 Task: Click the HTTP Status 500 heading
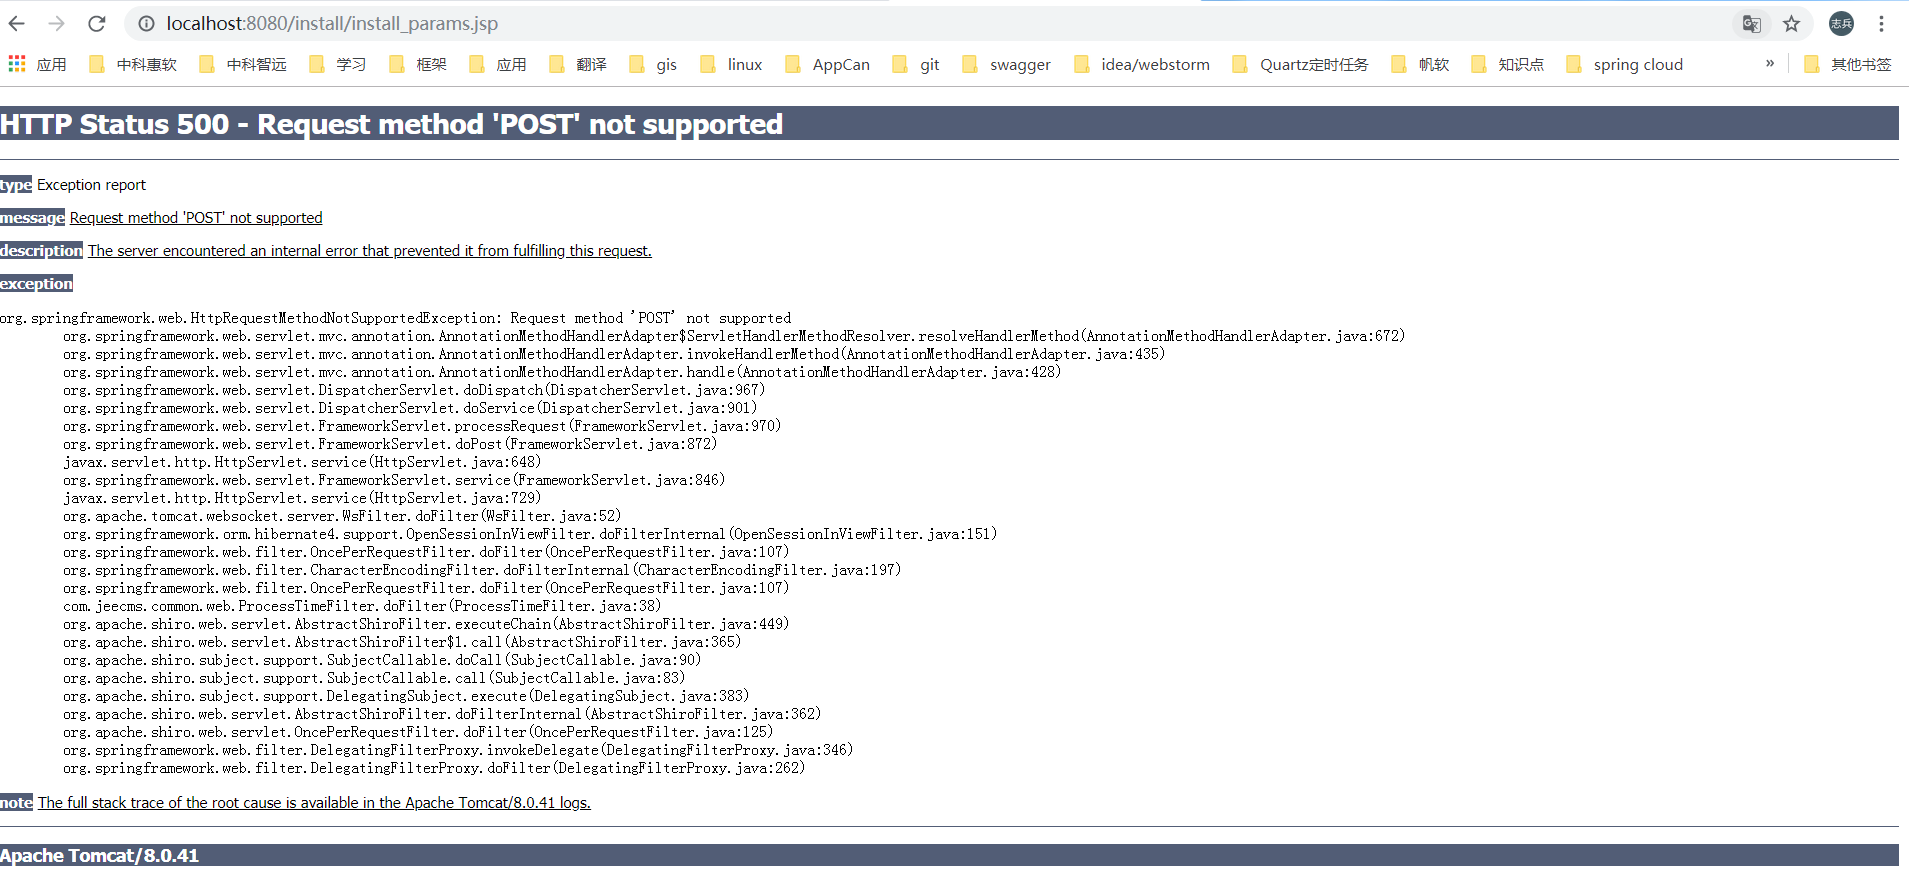pyautogui.click(x=391, y=124)
